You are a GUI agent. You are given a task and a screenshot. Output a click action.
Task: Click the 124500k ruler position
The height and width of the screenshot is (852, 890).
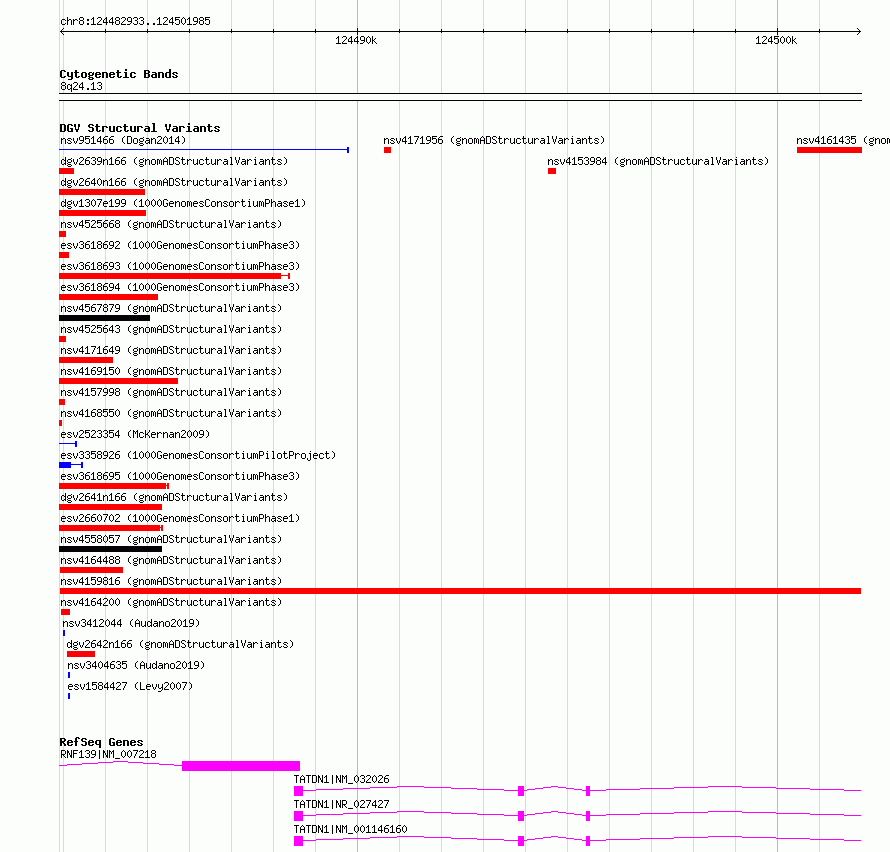(776, 40)
